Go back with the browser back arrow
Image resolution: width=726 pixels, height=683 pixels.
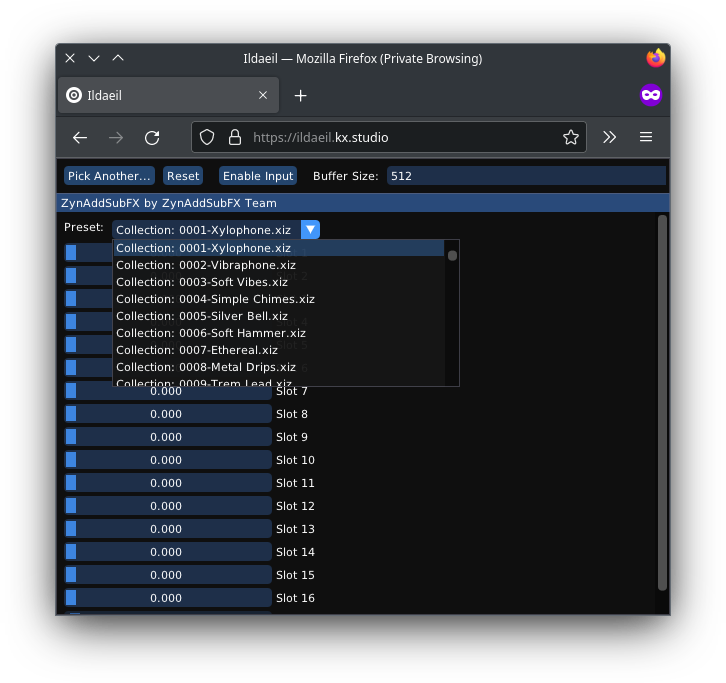click(80, 138)
